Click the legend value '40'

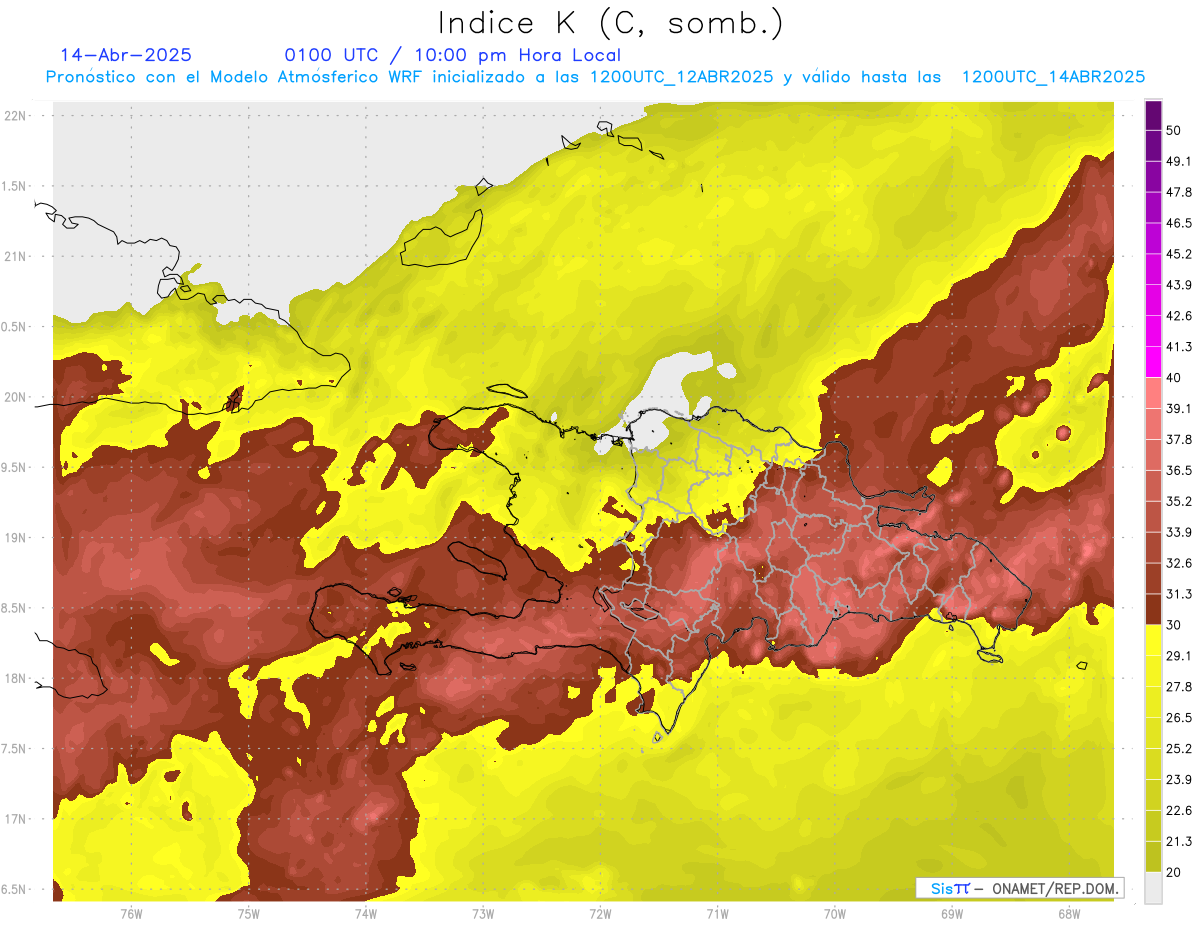coord(1174,378)
